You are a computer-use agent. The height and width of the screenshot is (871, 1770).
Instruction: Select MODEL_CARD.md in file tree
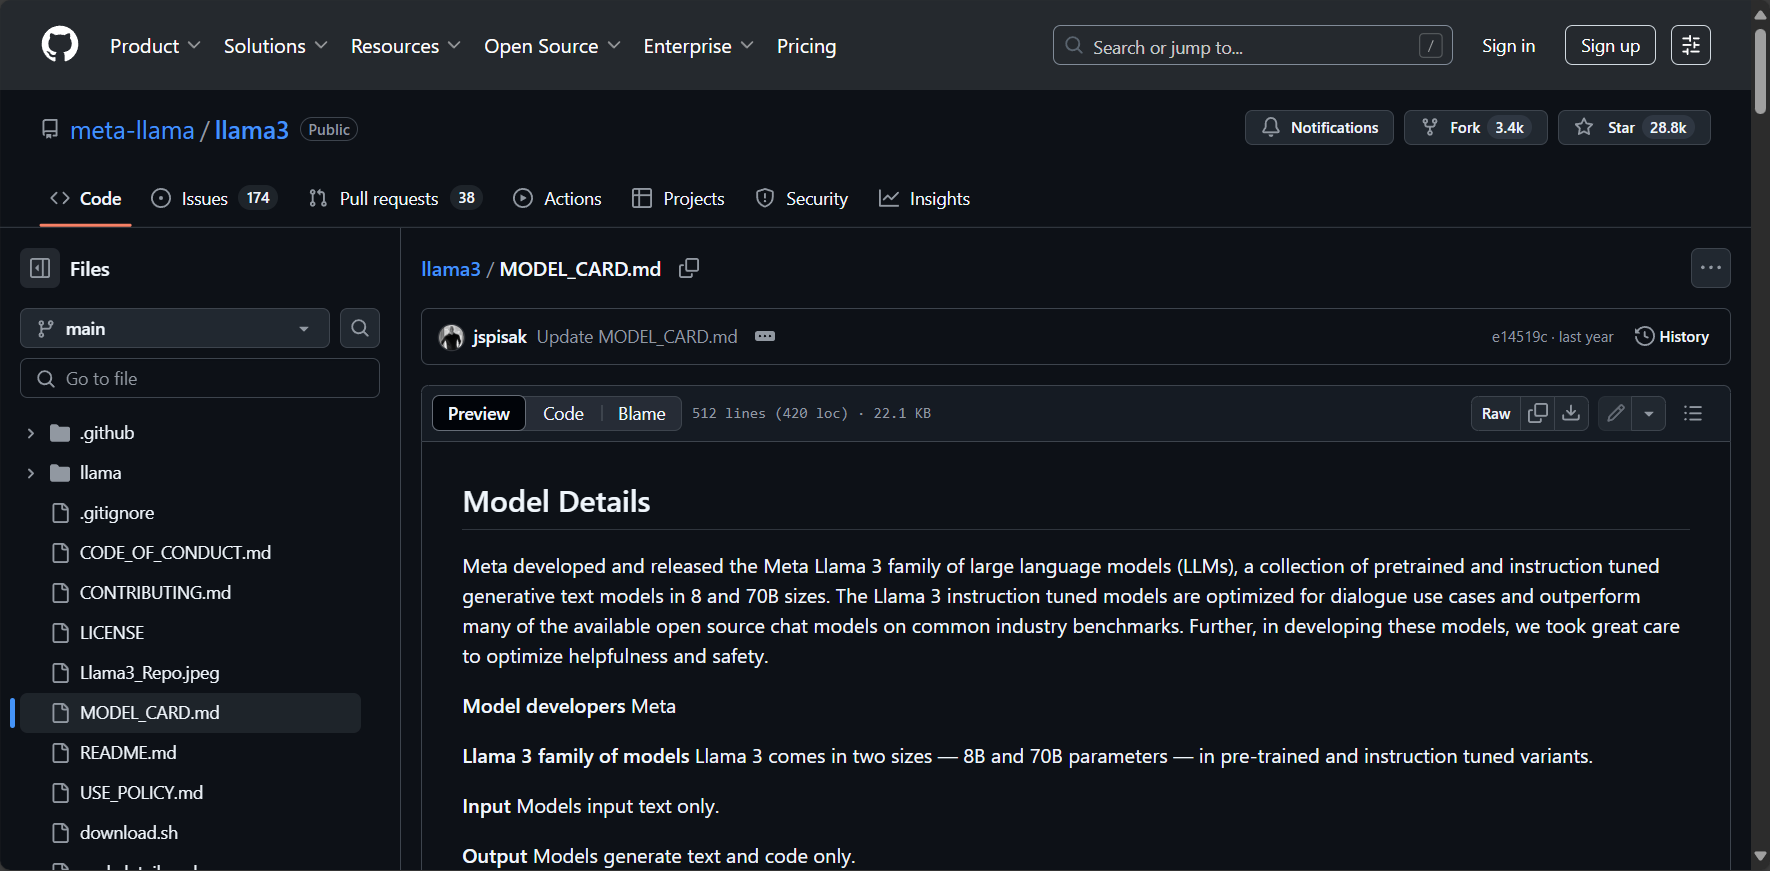[x=190, y=713]
